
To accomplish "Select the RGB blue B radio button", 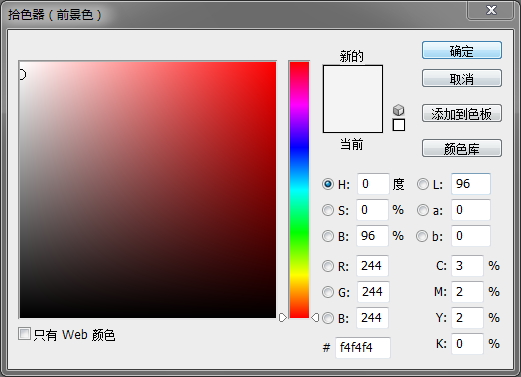I will [328, 318].
